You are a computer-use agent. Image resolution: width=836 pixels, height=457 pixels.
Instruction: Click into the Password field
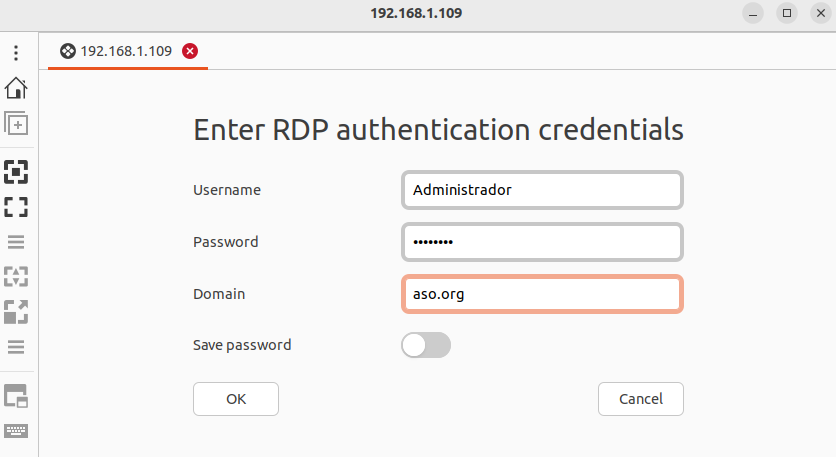click(x=542, y=242)
